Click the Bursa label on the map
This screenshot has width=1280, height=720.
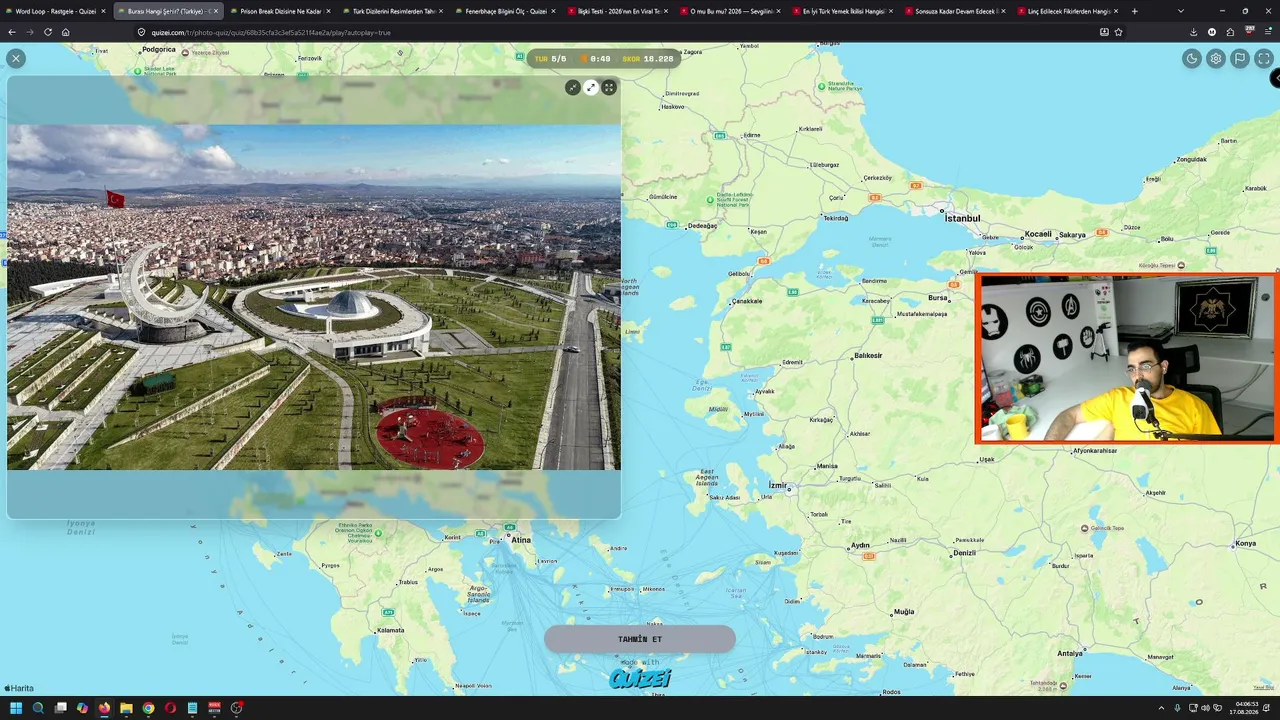938,298
